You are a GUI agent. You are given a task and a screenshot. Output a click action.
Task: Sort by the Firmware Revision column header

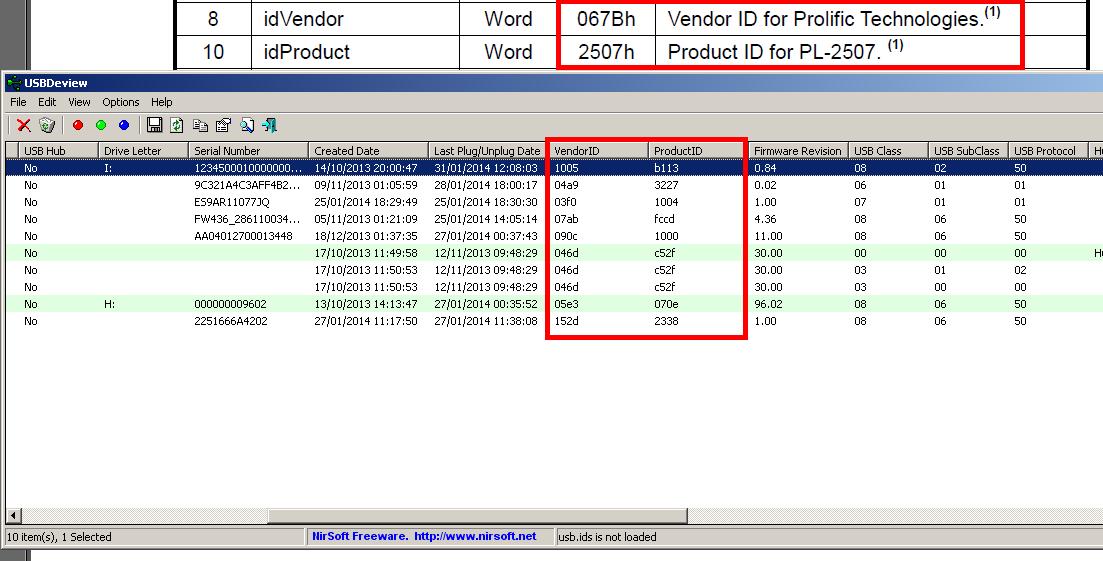[x=798, y=150]
